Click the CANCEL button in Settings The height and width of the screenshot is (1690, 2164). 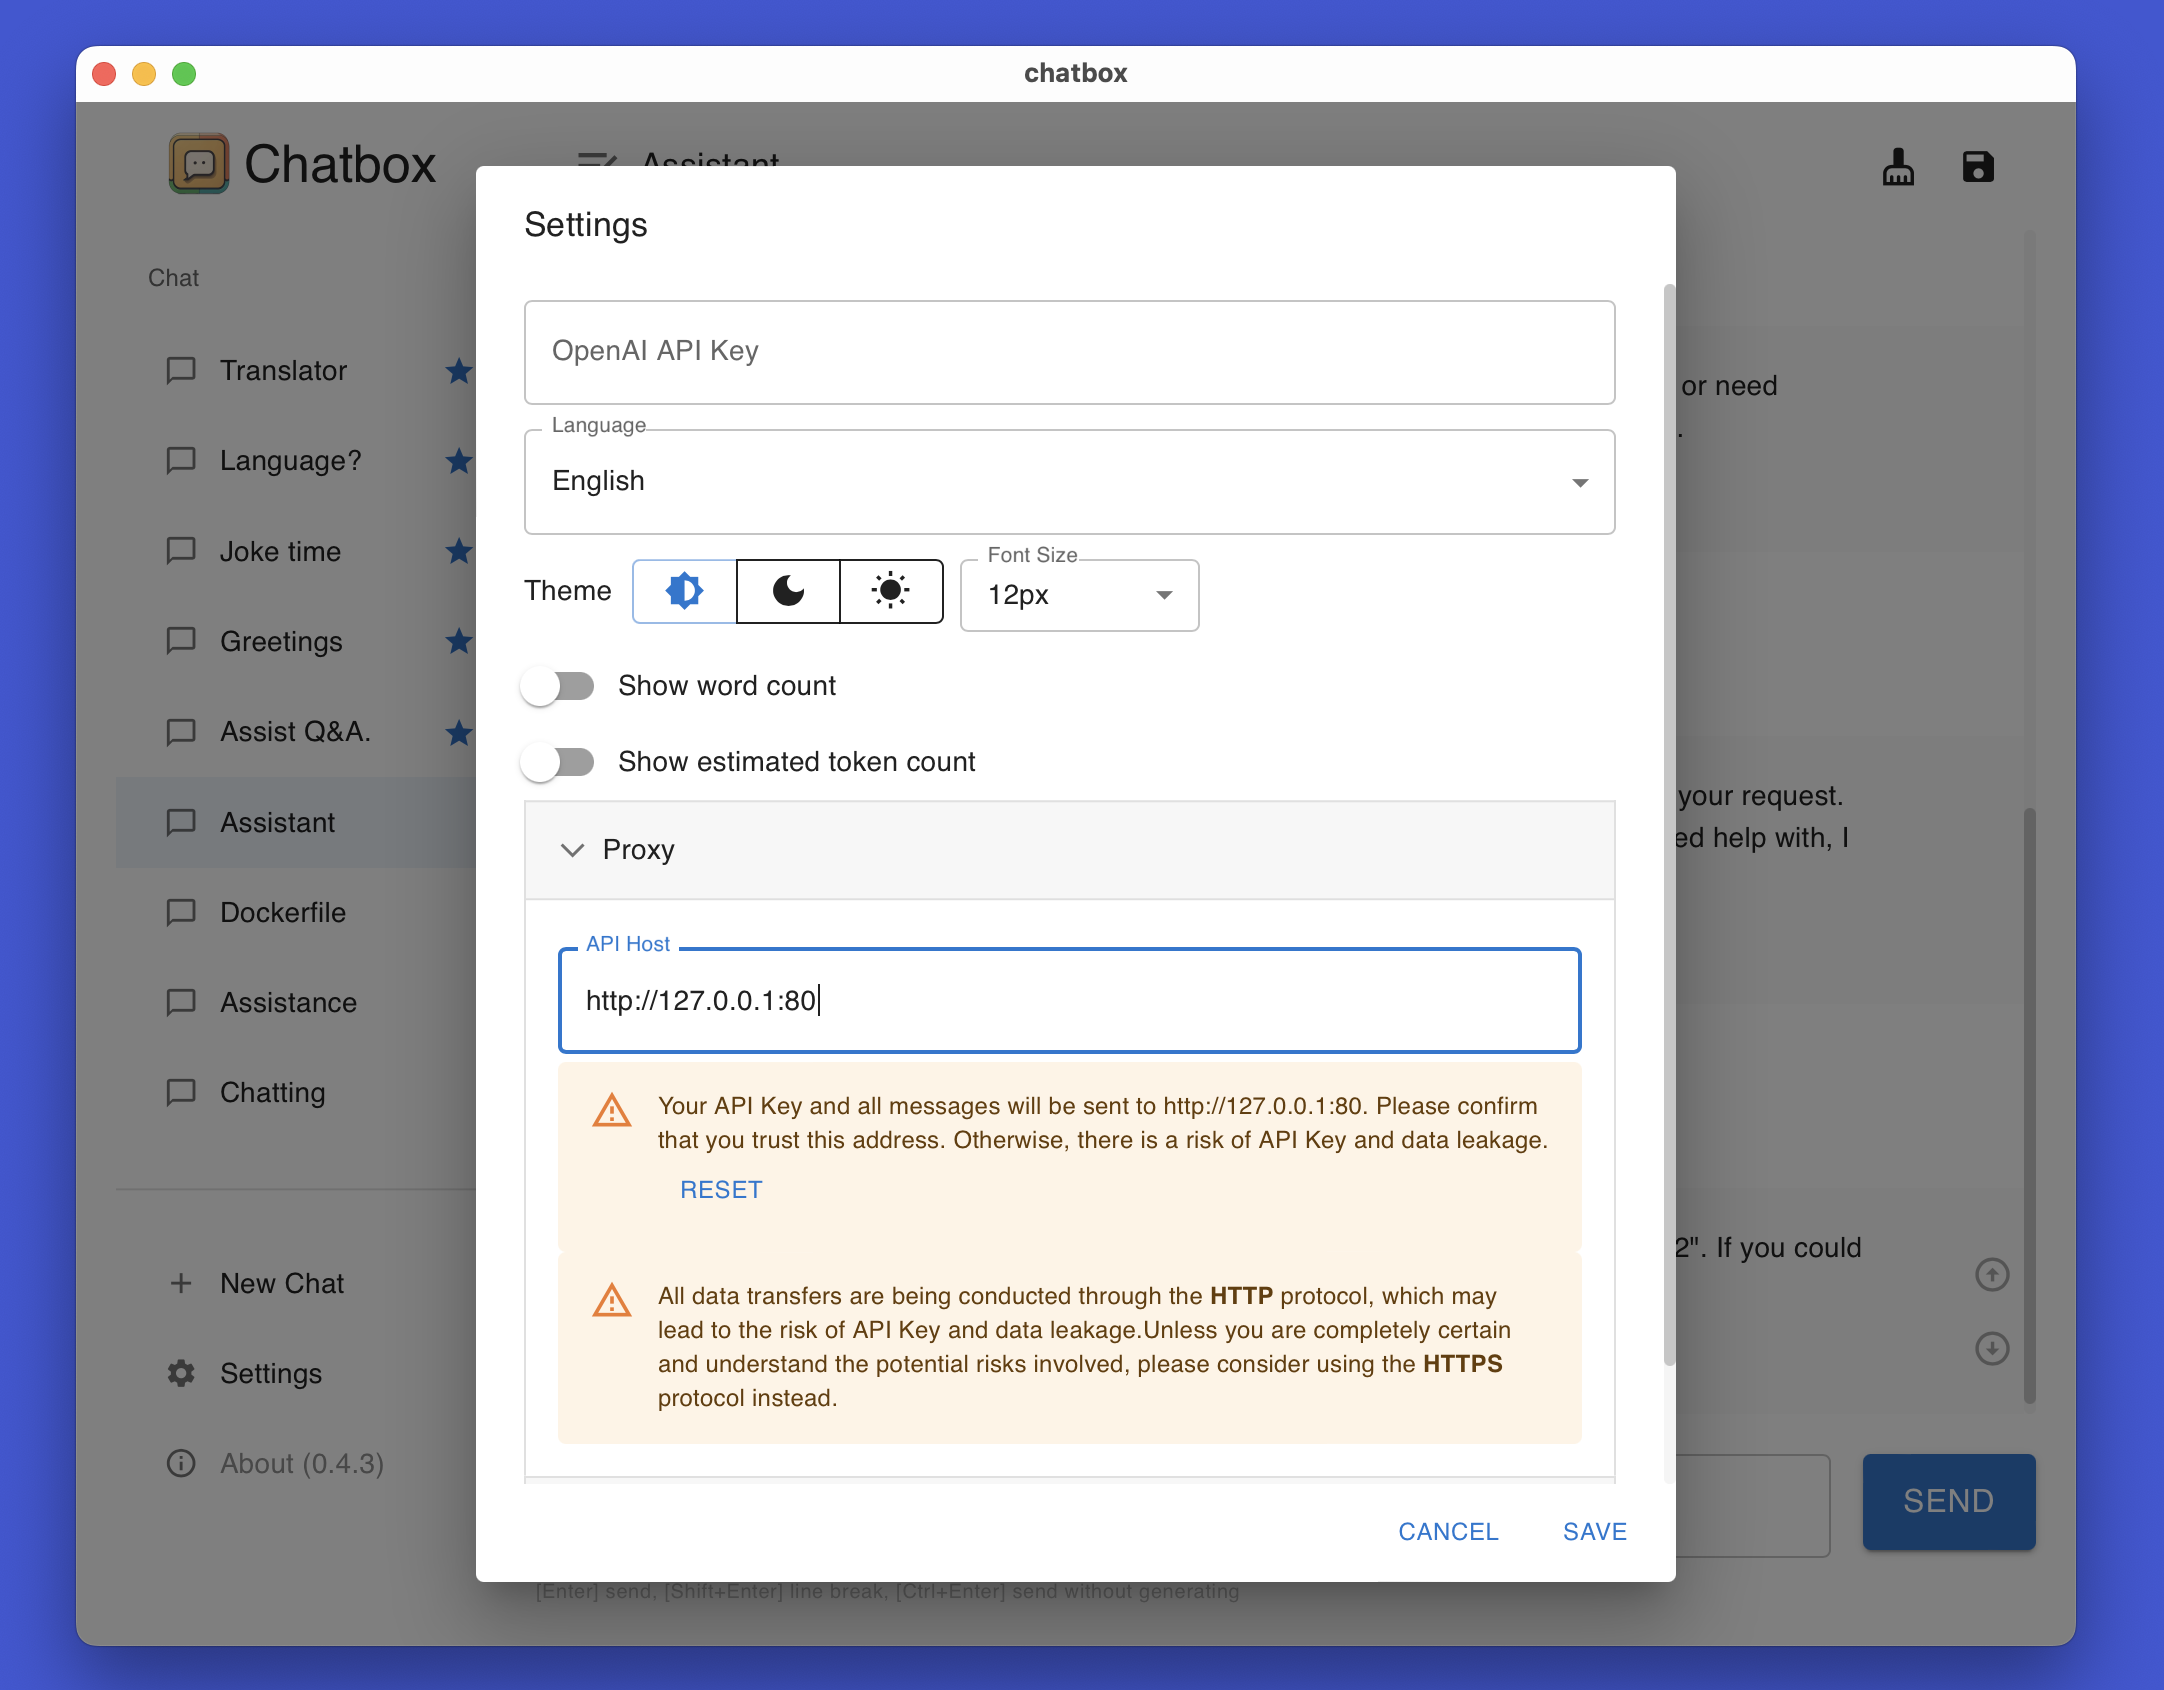tap(1447, 1531)
